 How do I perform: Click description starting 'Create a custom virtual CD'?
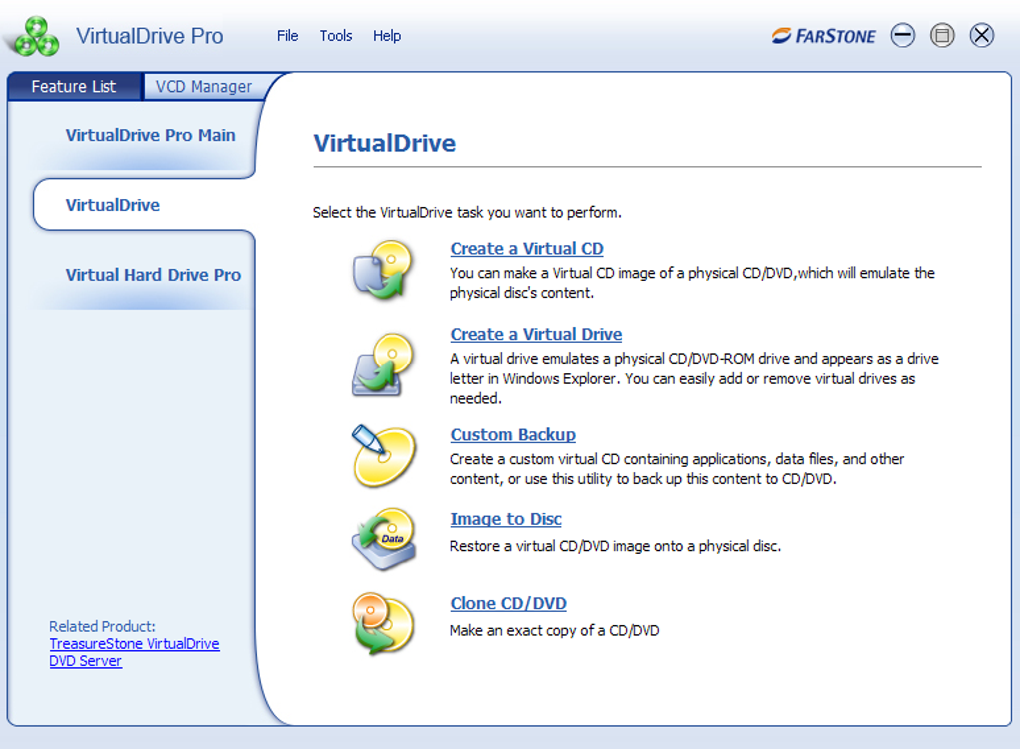(x=677, y=469)
